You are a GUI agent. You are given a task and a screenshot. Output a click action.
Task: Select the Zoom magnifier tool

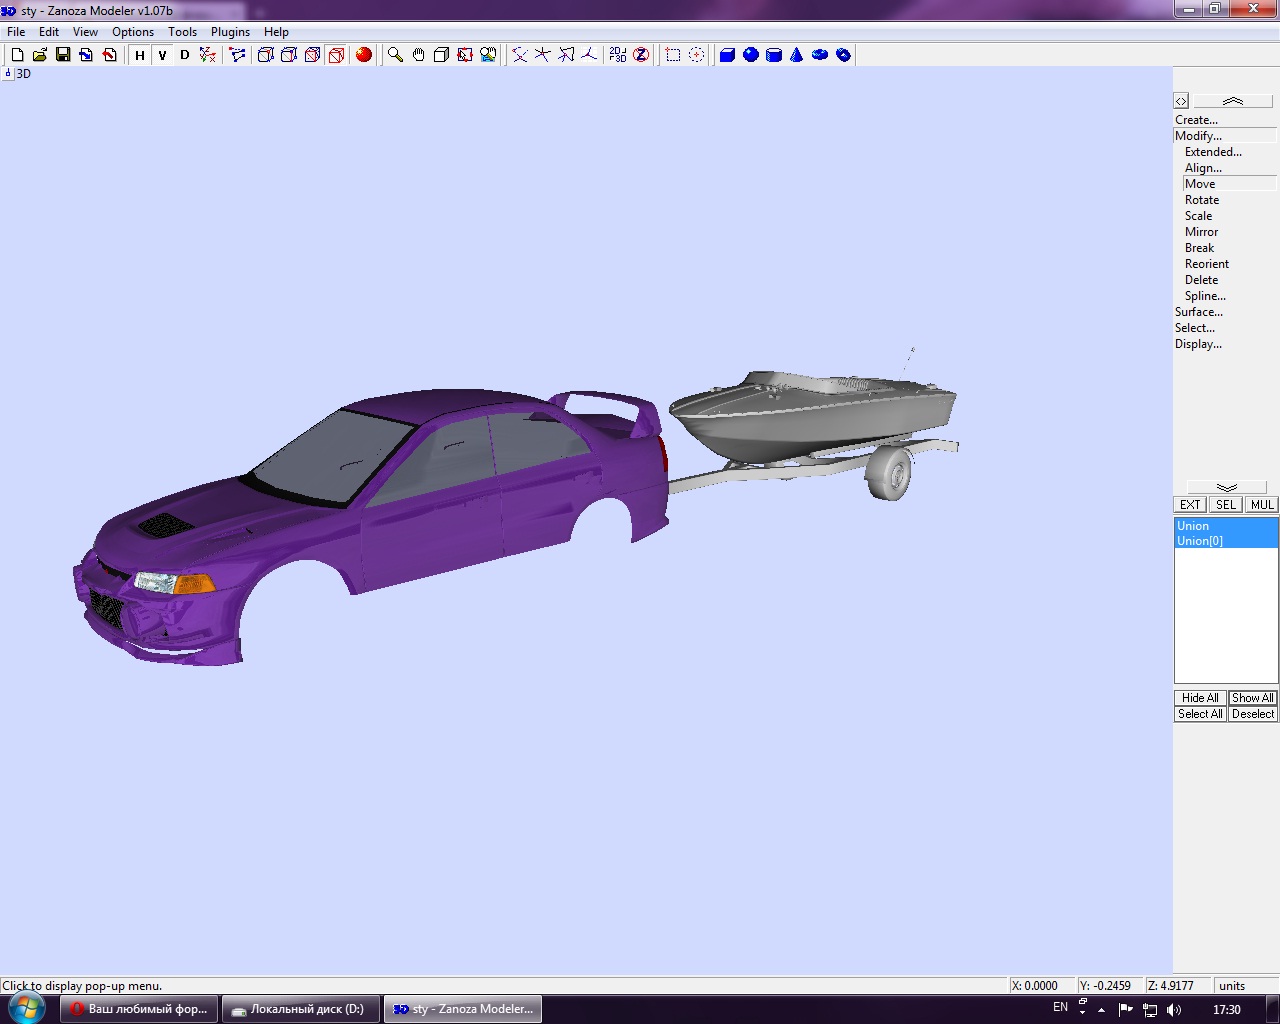395,55
